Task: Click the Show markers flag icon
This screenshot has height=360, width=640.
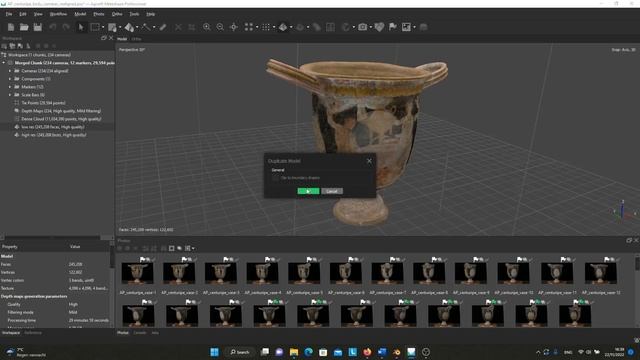Action: coord(393,27)
